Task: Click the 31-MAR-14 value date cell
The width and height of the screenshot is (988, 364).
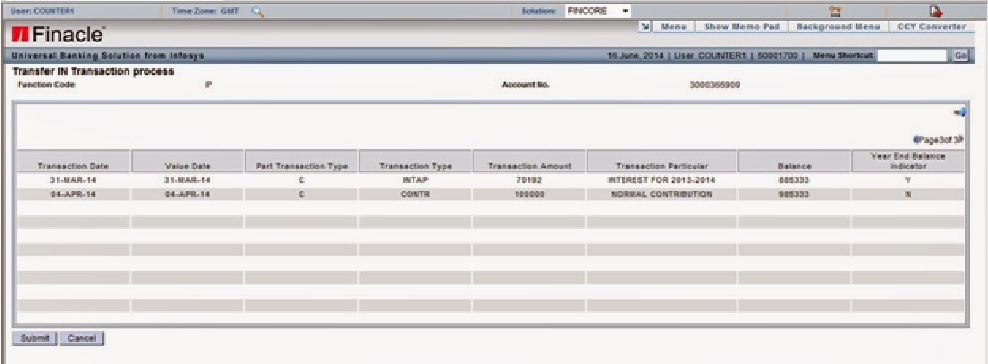Action: [x=187, y=180]
